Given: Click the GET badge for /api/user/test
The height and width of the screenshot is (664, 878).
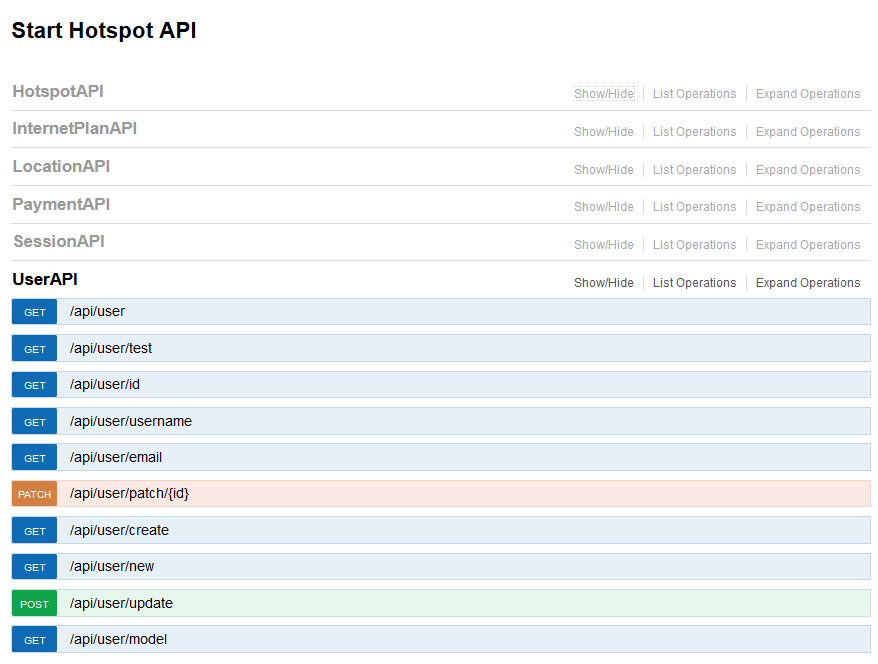Looking at the screenshot, I should click(x=35, y=349).
